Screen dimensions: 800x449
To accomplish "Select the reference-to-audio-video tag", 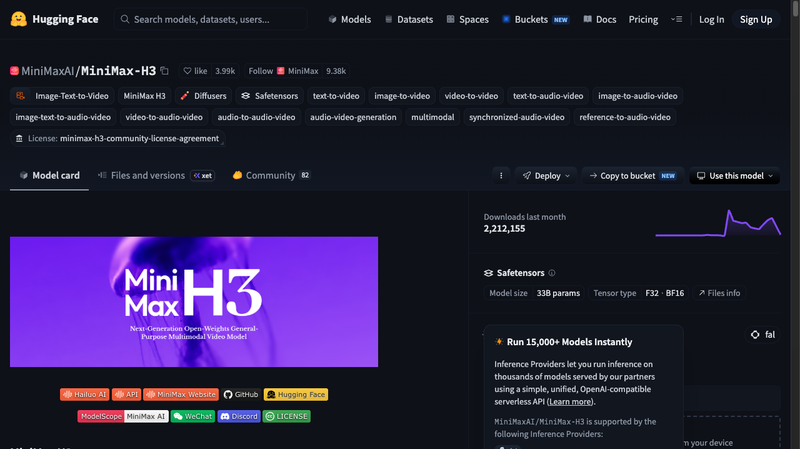I will pos(625,117).
